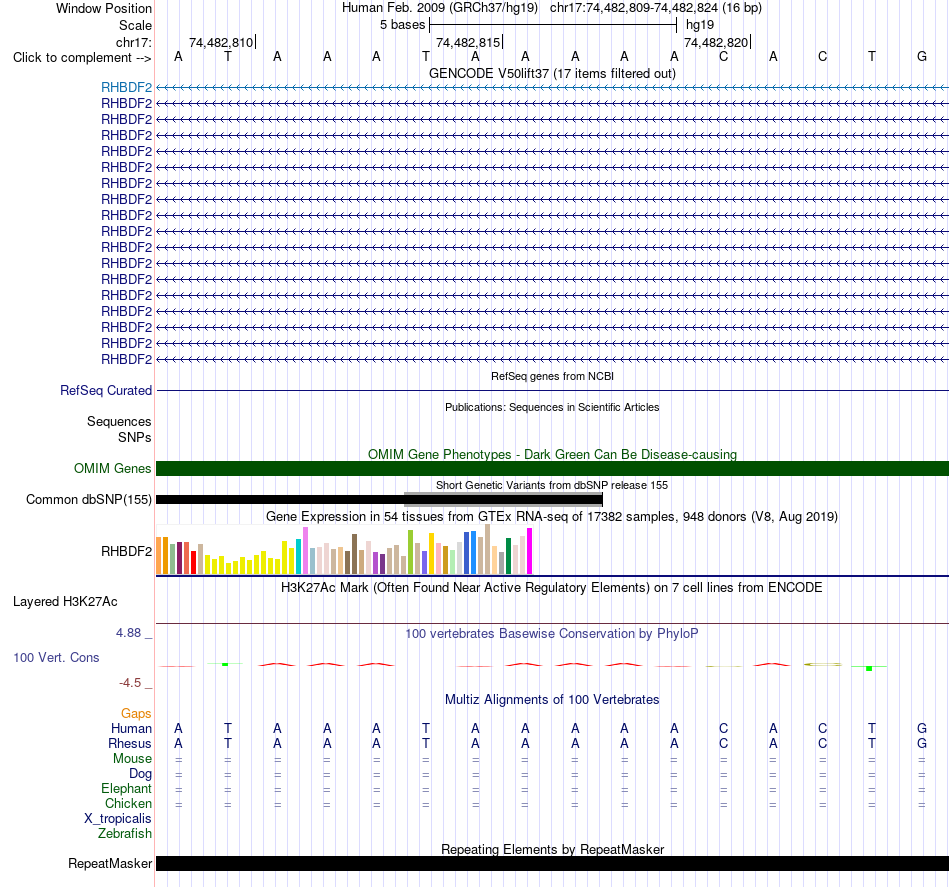The width and height of the screenshot is (950, 887).
Task: Click the Dog alignment row label
Action: pyautogui.click(x=140, y=774)
